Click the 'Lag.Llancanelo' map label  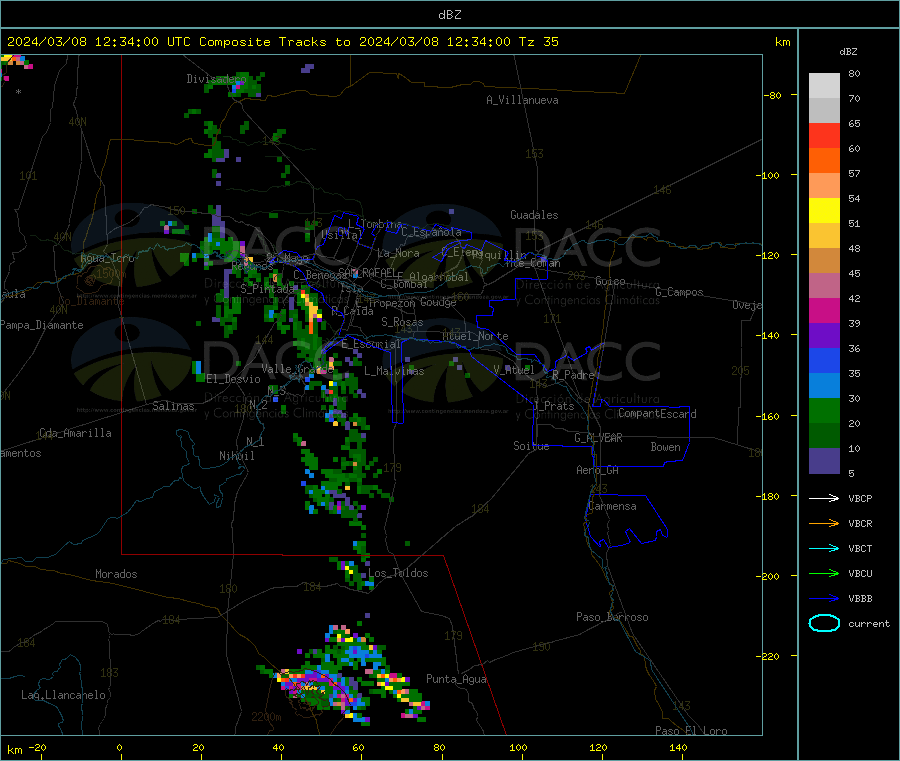[63, 696]
